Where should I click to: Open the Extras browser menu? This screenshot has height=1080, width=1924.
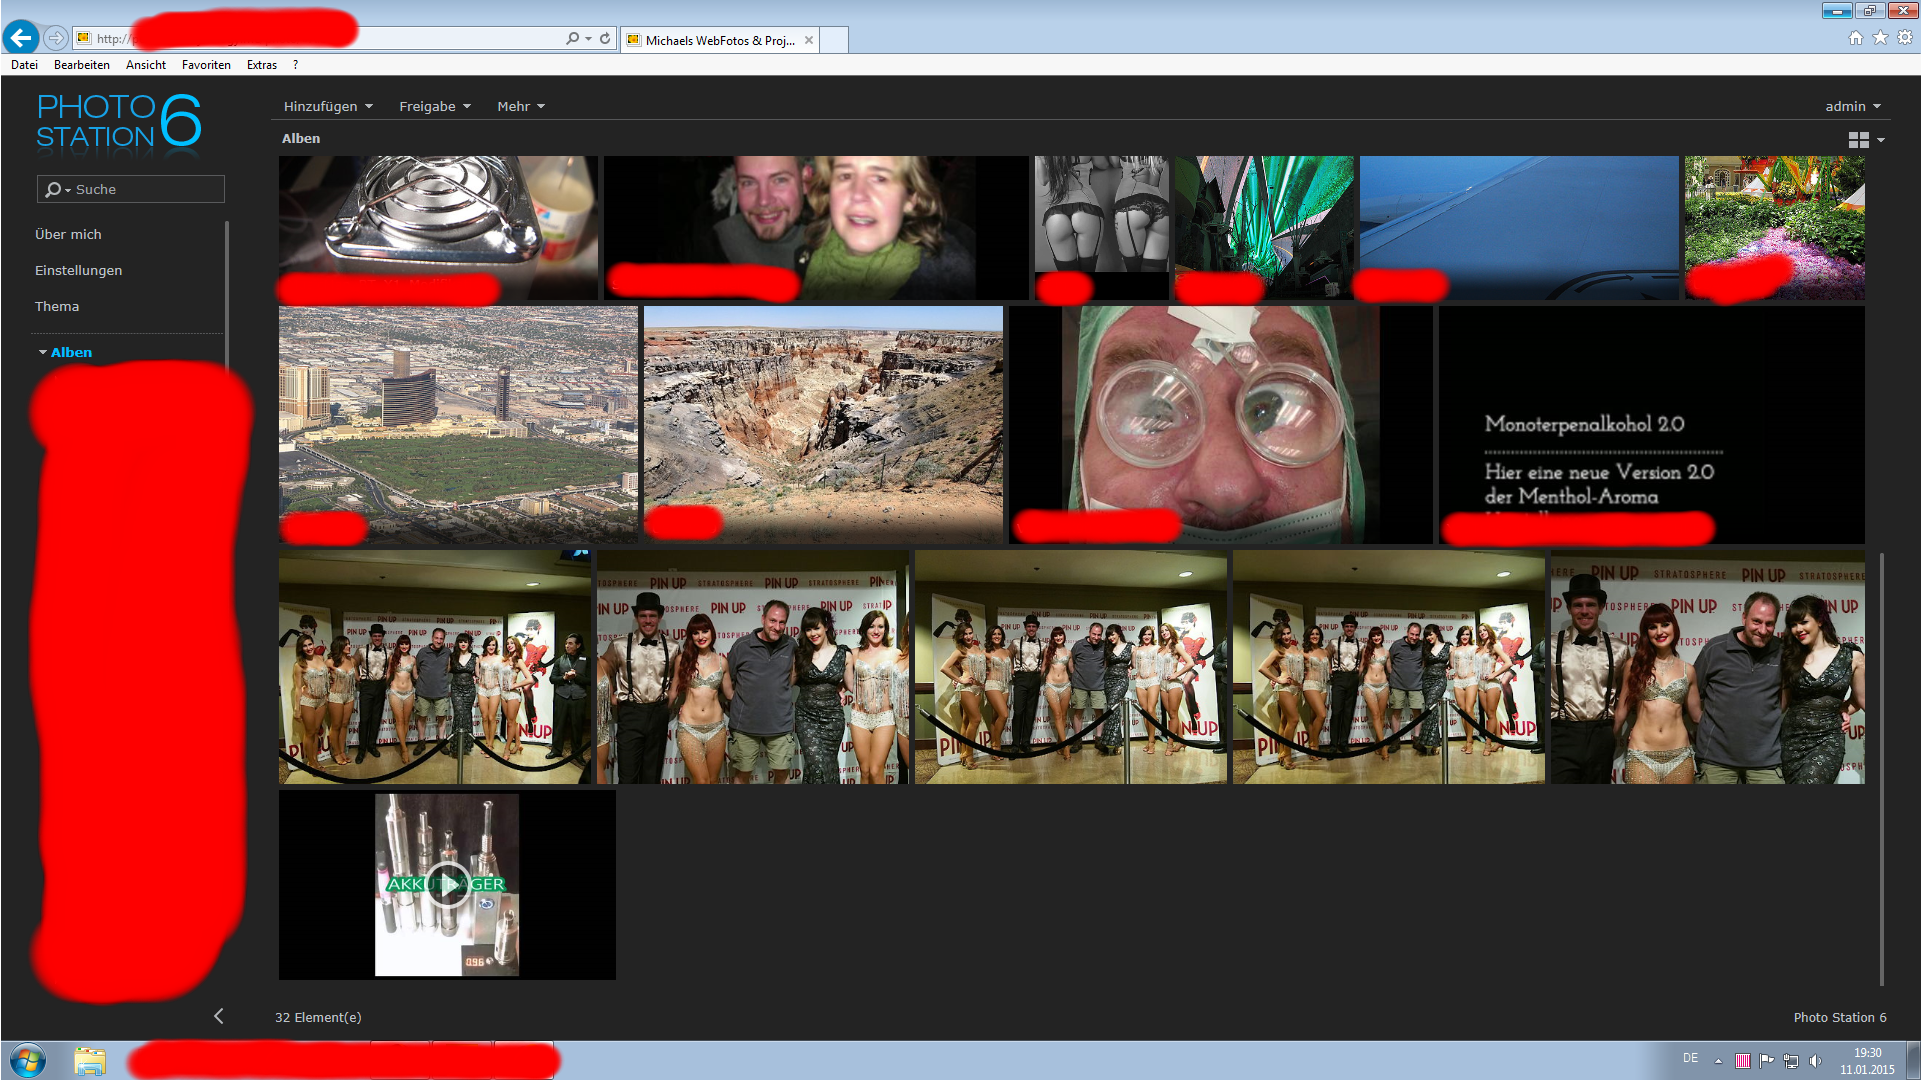coord(262,65)
